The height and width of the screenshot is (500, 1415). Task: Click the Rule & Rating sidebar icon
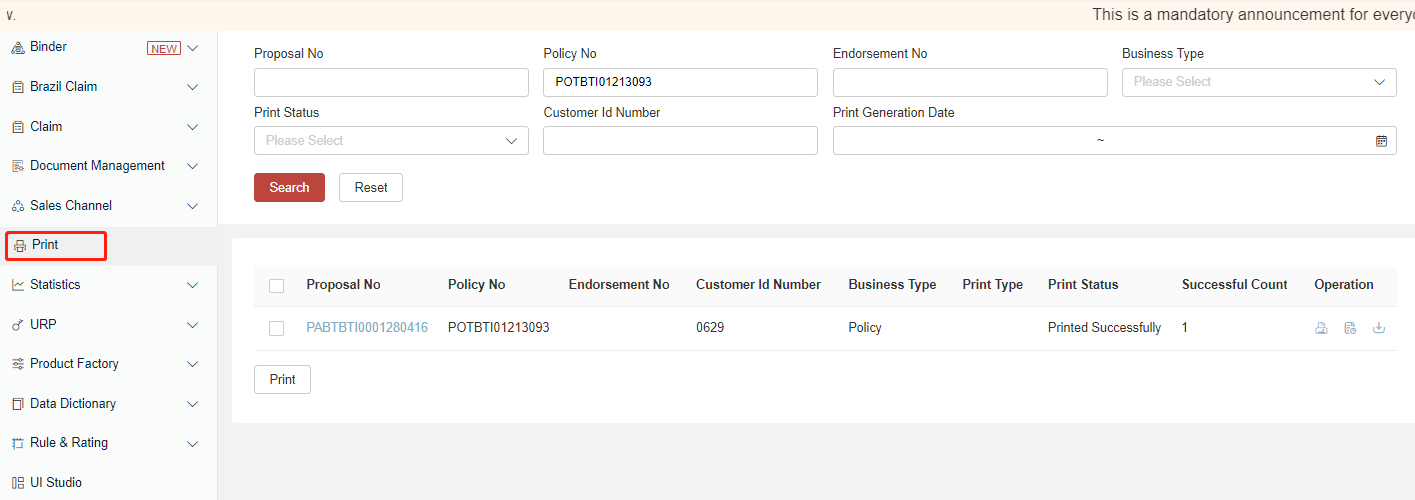tap(17, 443)
